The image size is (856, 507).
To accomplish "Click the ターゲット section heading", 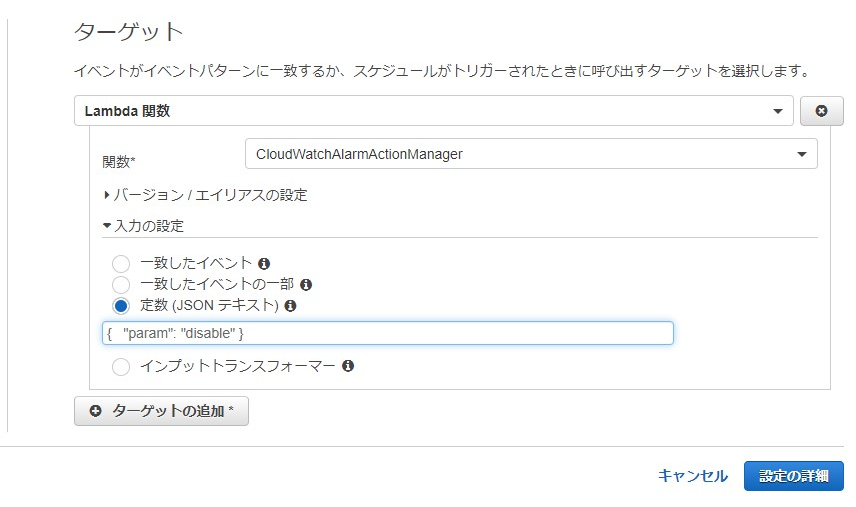I will pyautogui.click(x=129, y=32).
